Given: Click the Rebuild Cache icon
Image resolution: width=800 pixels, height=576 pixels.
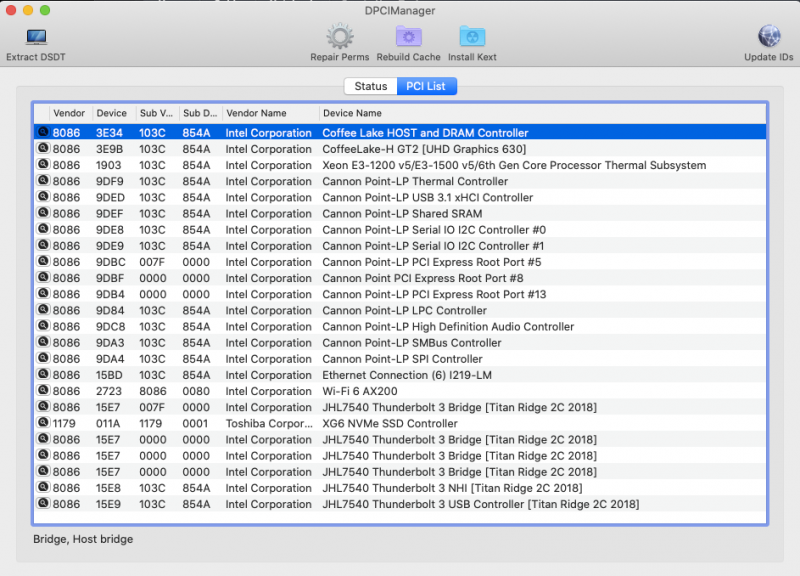Looking at the screenshot, I should click(408, 38).
